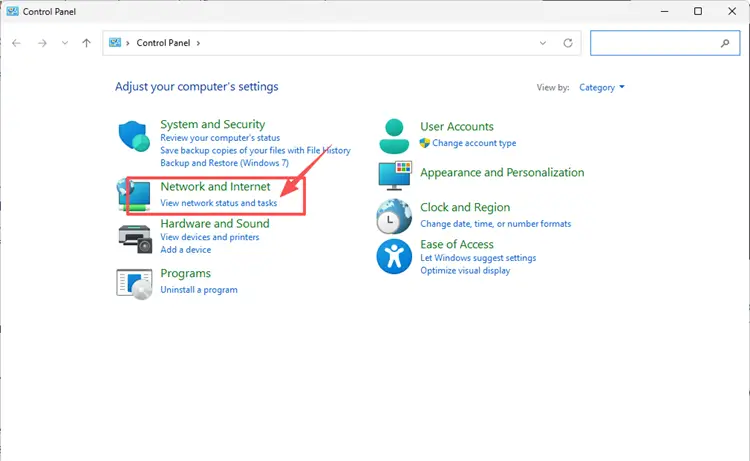Image resolution: width=750 pixels, height=461 pixels.
Task: Click View devices and printers
Action: click(x=210, y=237)
